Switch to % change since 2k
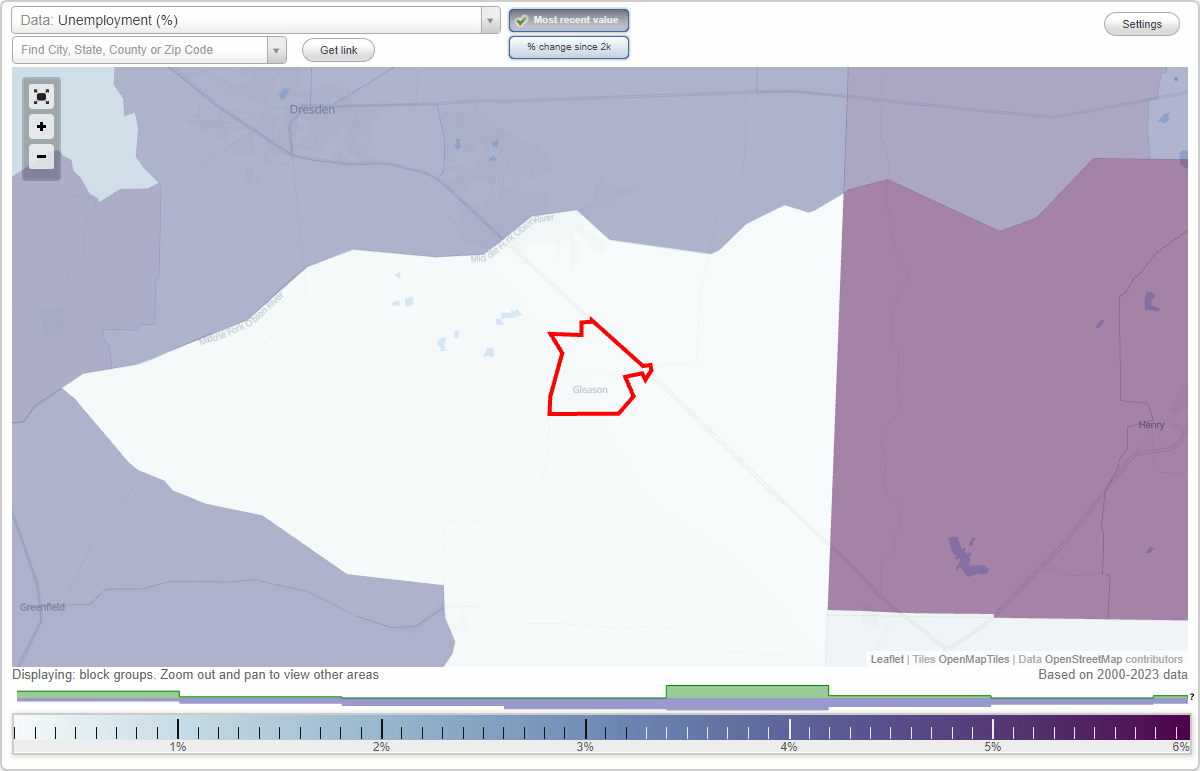 [569, 47]
